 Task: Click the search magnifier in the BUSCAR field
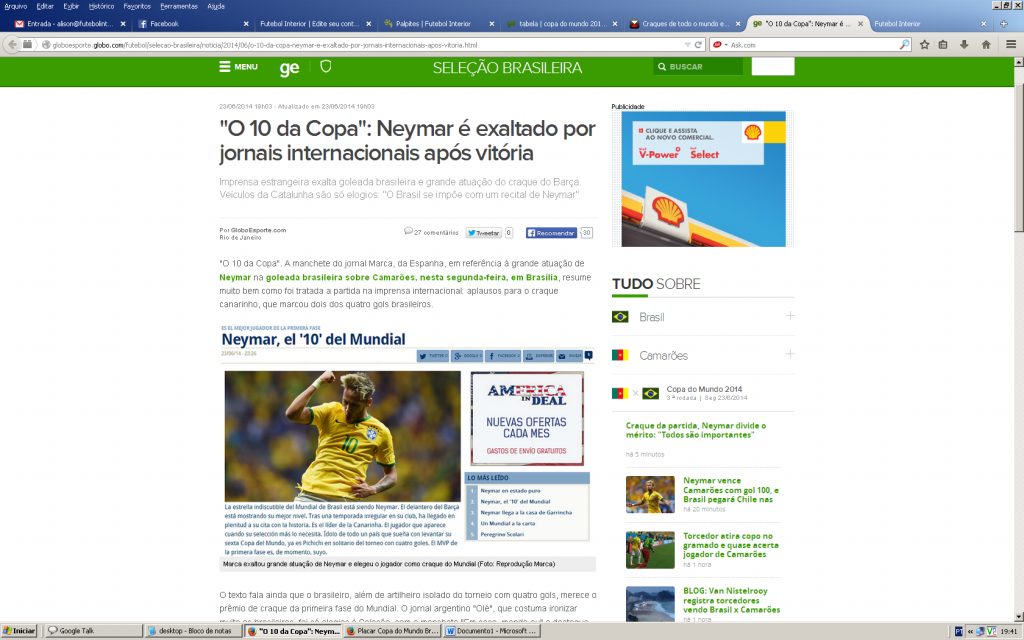[662, 66]
